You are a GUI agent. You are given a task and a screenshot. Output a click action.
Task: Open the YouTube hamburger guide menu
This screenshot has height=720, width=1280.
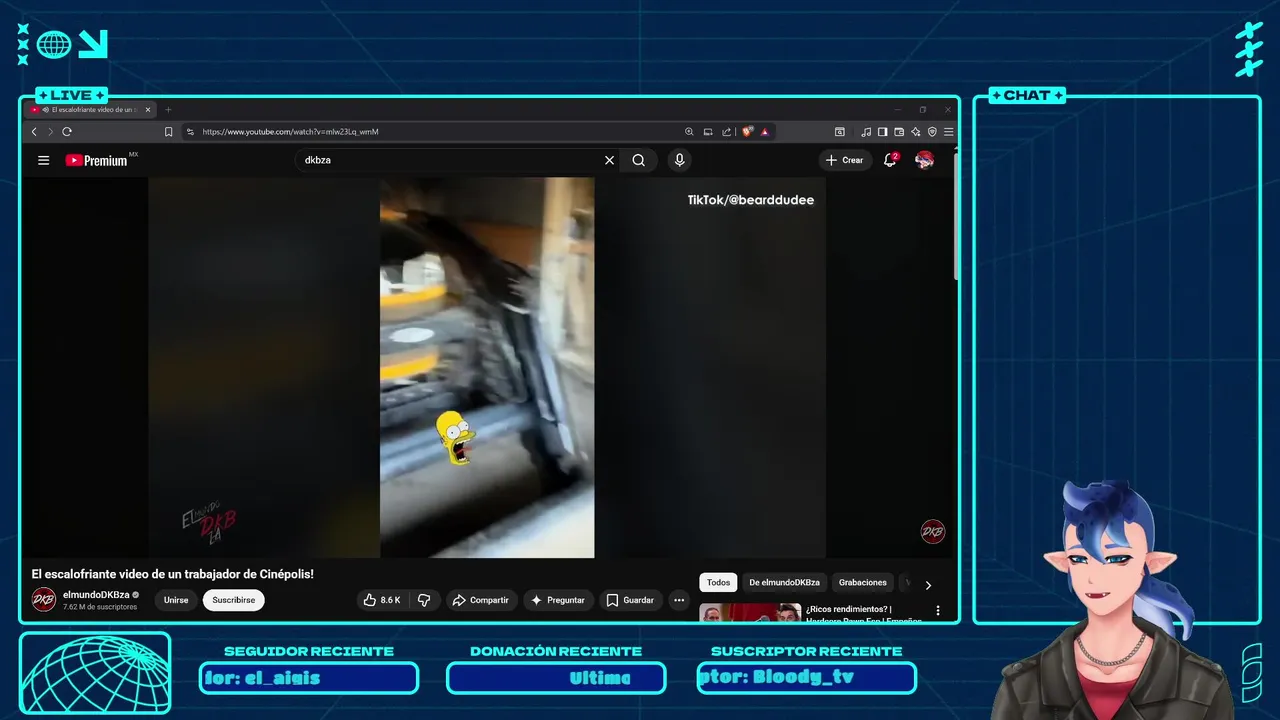pos(44,160)
